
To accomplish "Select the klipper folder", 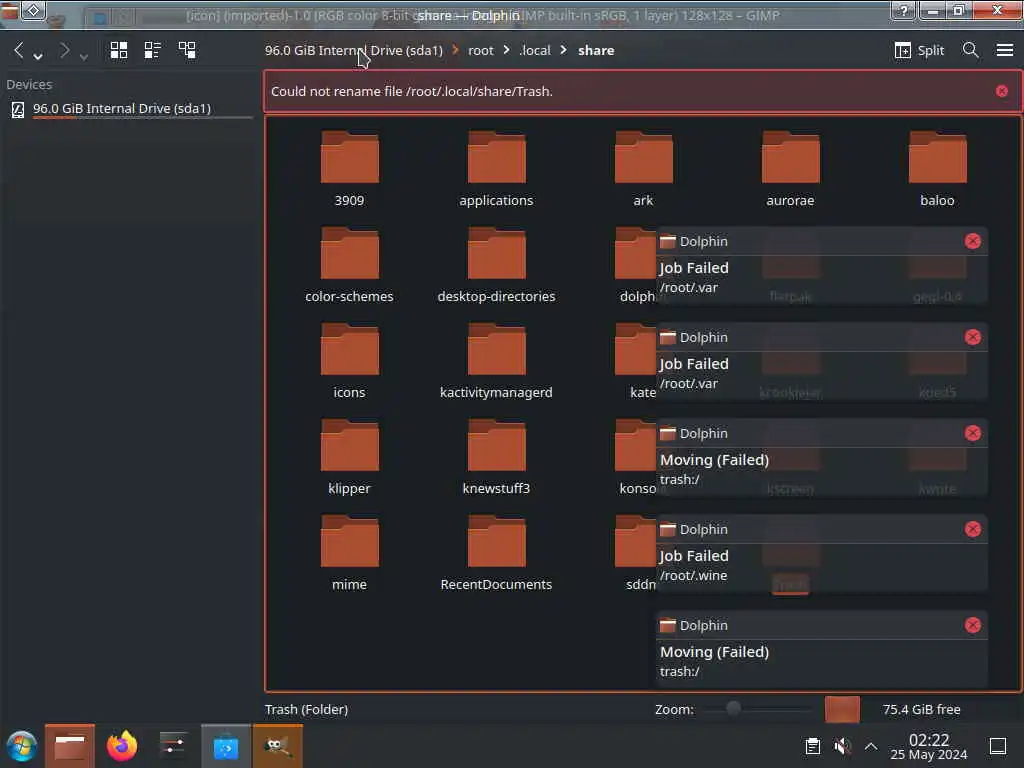I will pyautogui.click(x=349, y=457).
